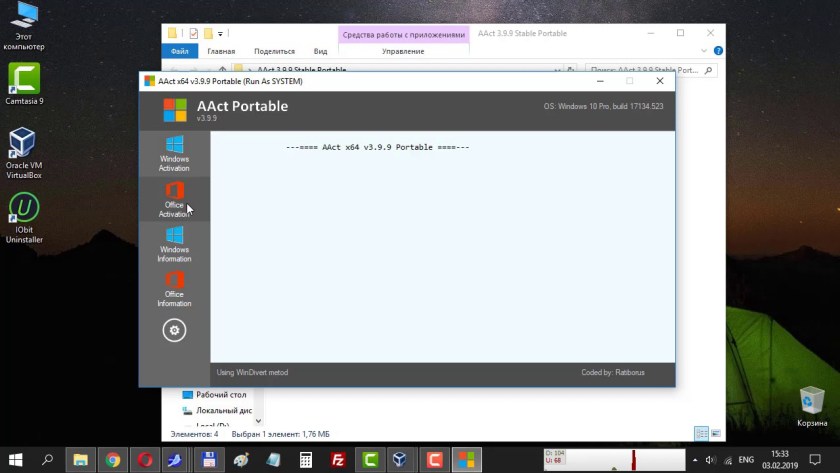Open floppy disk save app in taskbar
This screenshot has width=840, height=473.
[209, 460]
